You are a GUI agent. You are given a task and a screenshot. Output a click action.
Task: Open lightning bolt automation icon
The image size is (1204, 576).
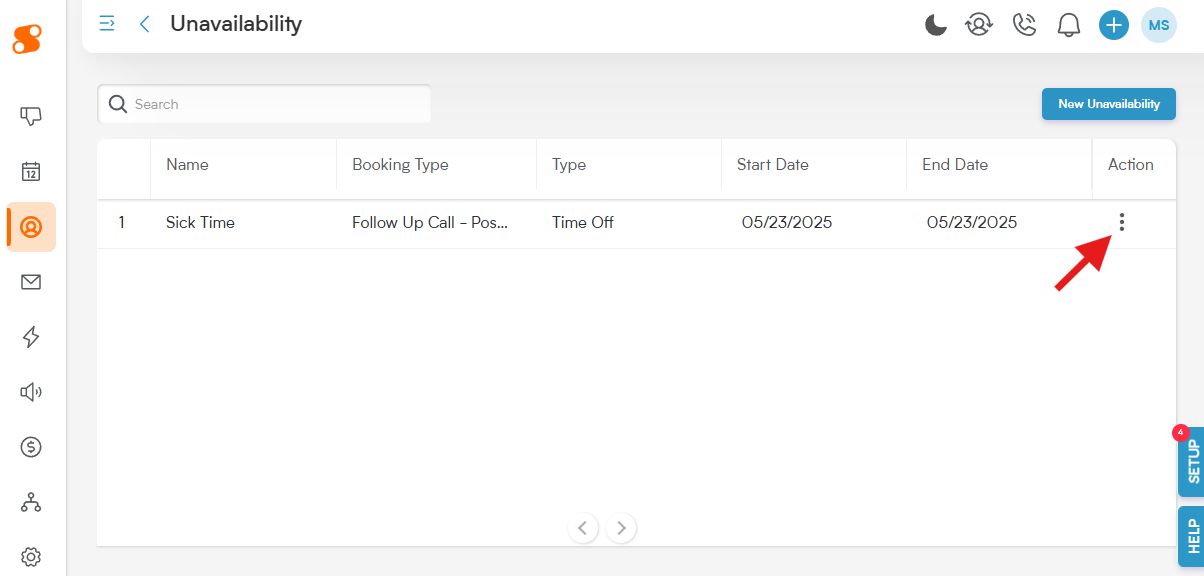[31, 337]
